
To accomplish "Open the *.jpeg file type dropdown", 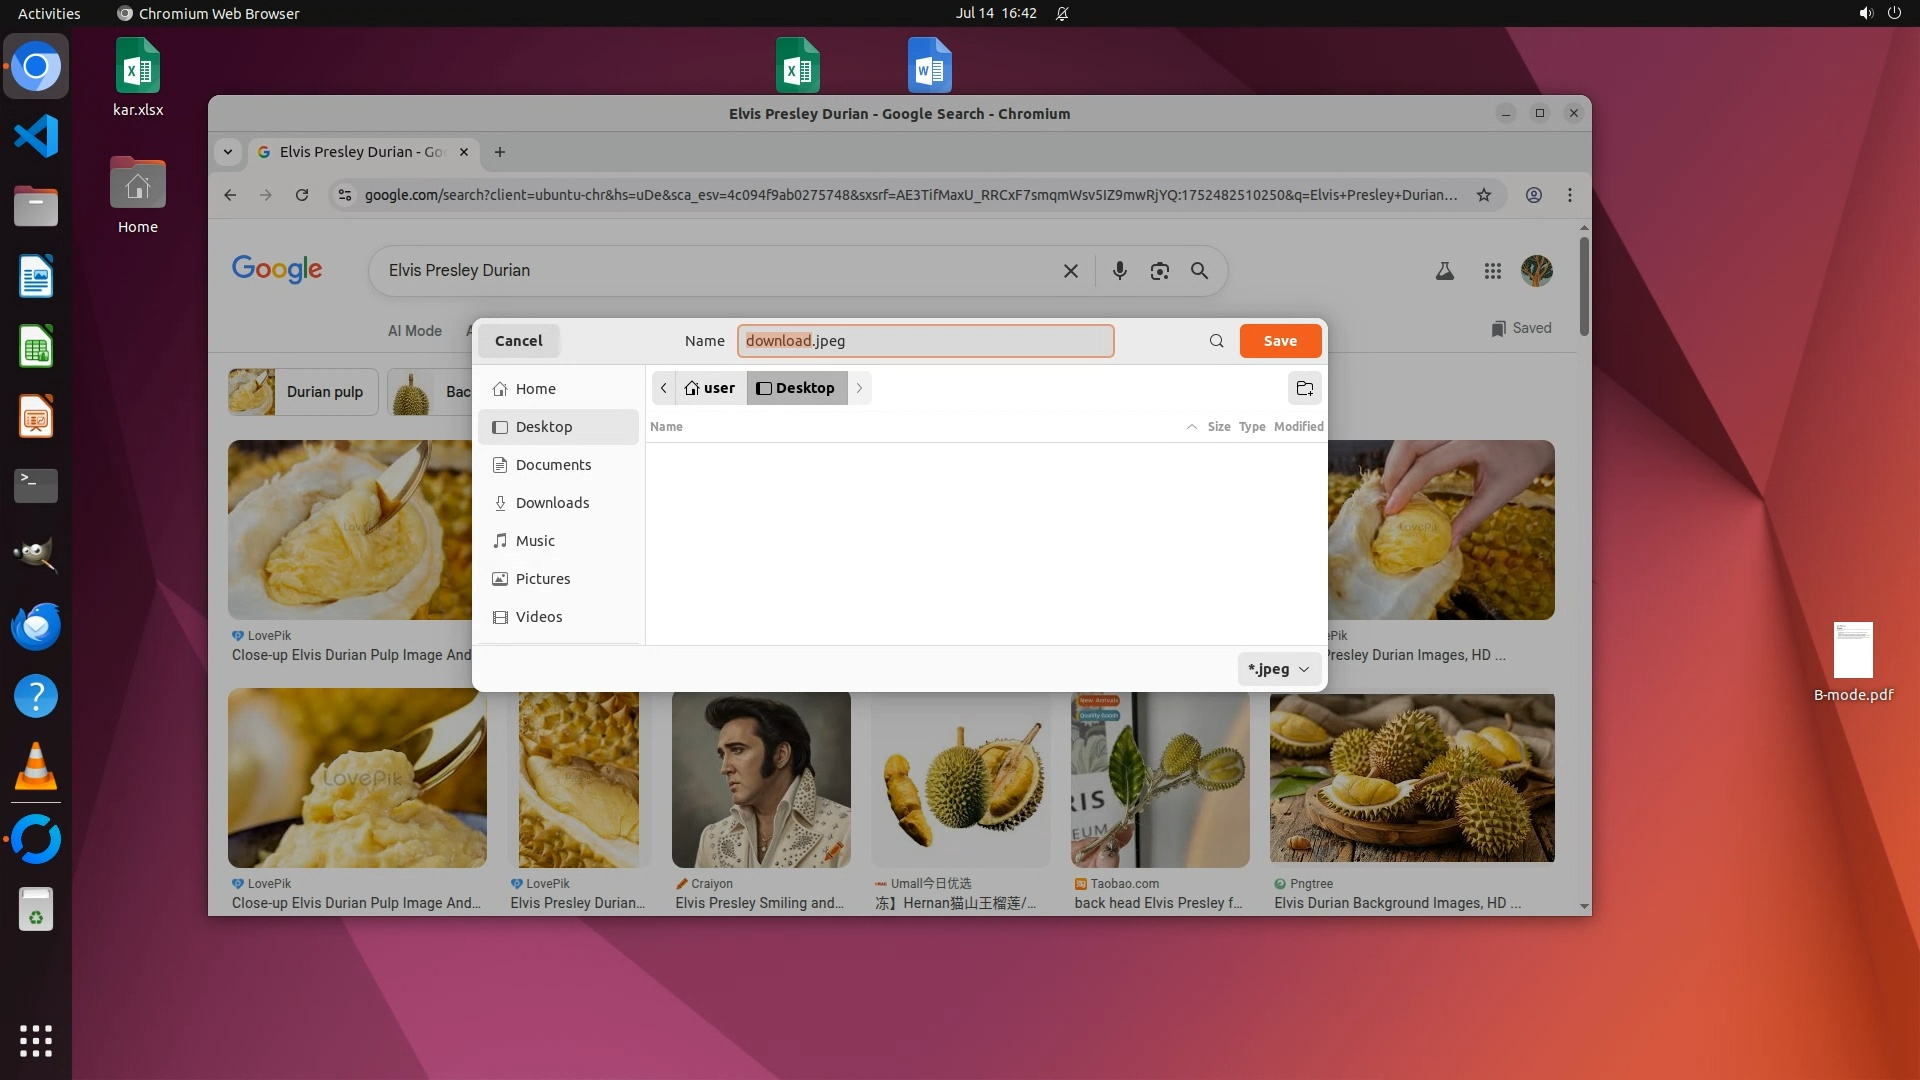I will [x=1279, y=669].
